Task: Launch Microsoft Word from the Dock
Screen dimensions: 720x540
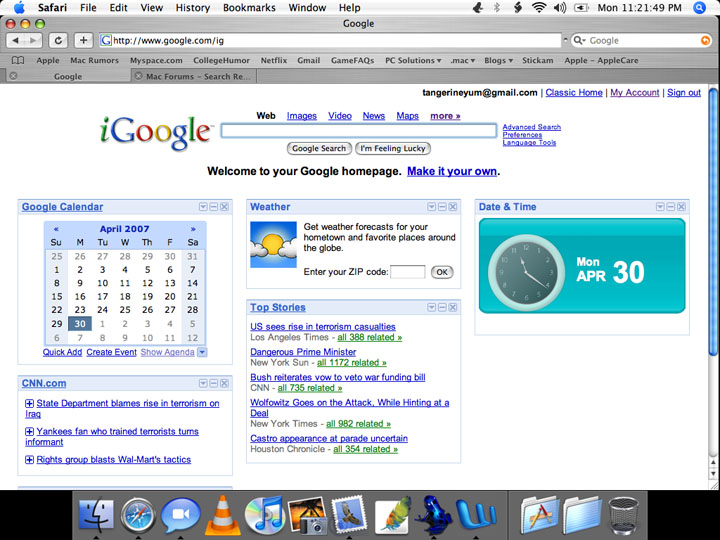Action: click(476, 514)
